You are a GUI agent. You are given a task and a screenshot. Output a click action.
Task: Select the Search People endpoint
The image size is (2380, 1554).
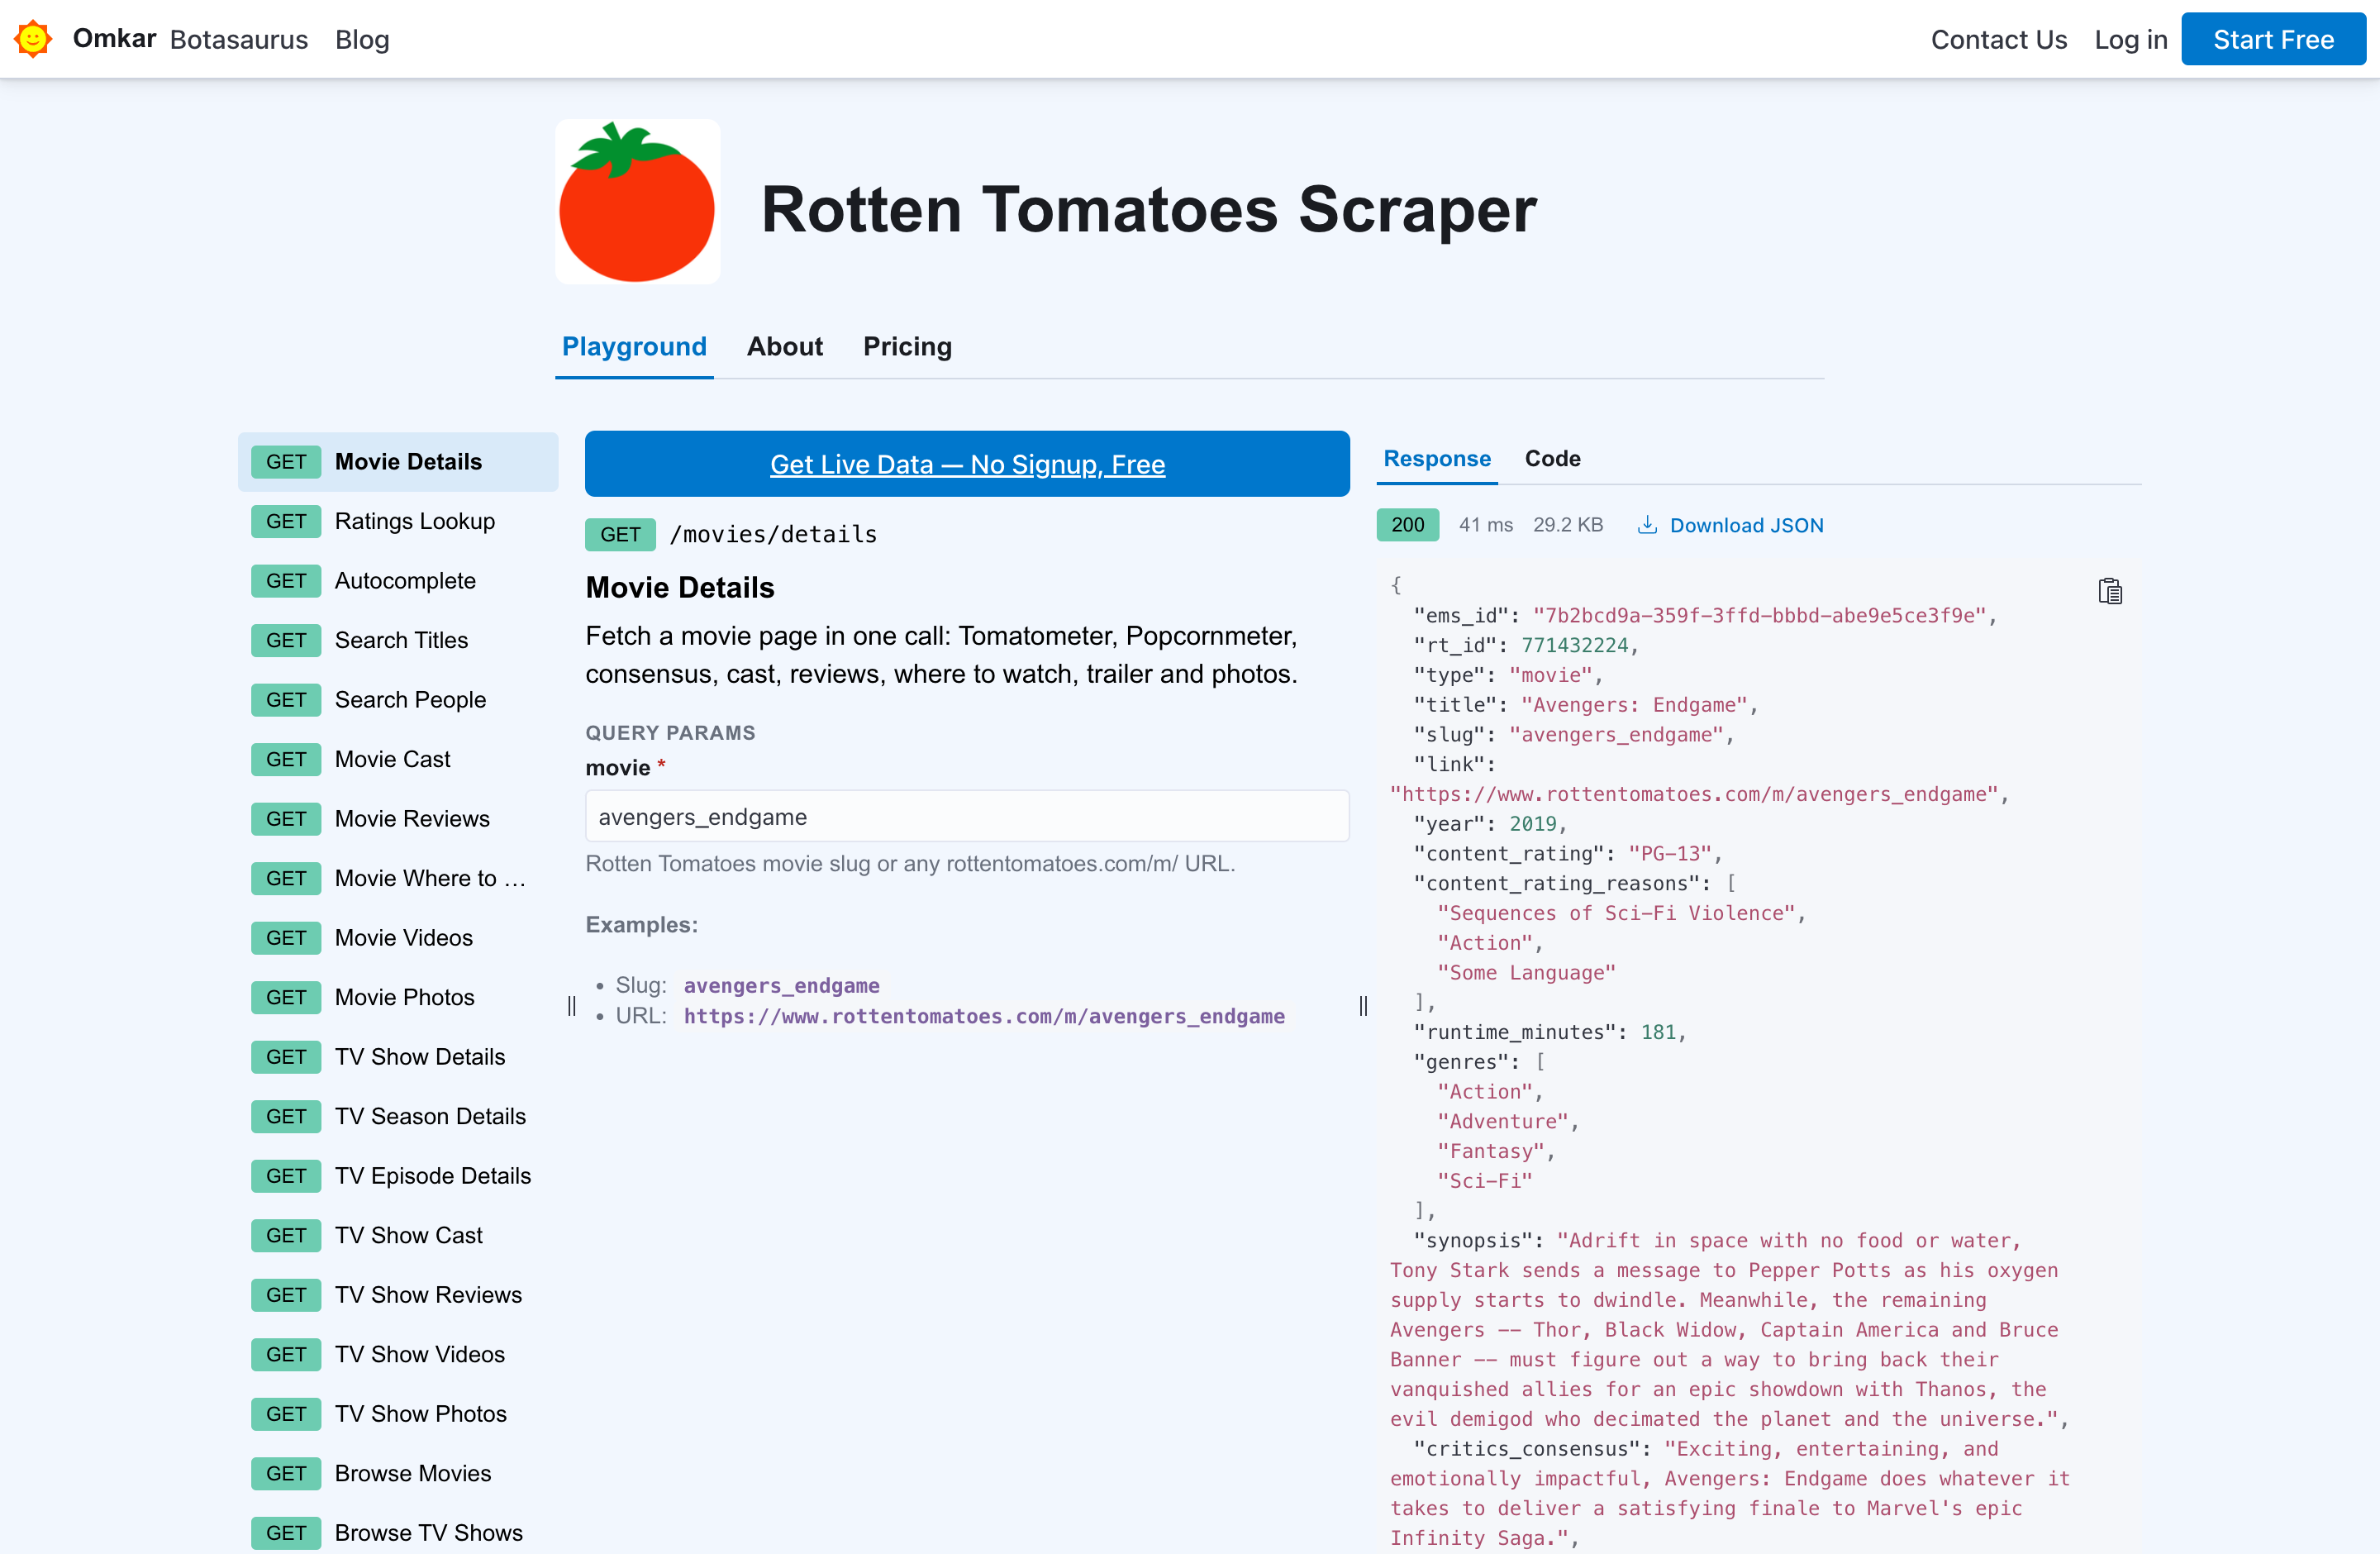click(398, 700)
